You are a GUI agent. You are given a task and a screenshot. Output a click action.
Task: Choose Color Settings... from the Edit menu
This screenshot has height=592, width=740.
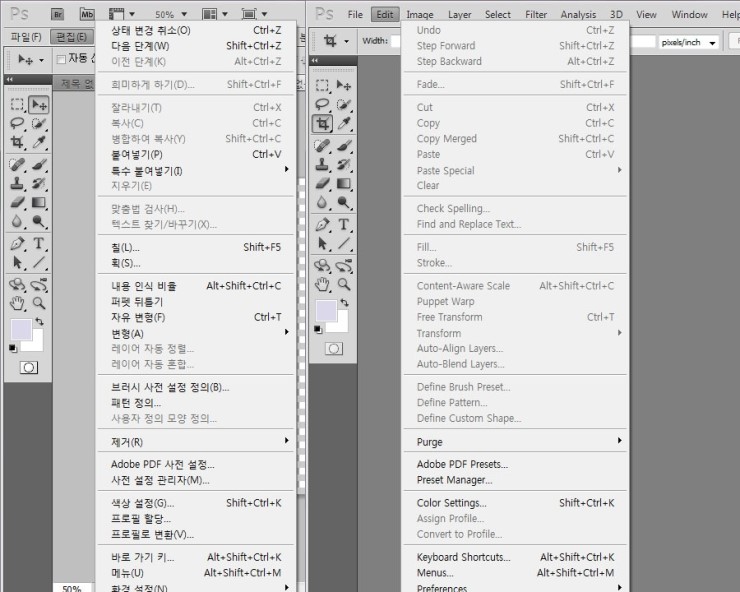515,503
